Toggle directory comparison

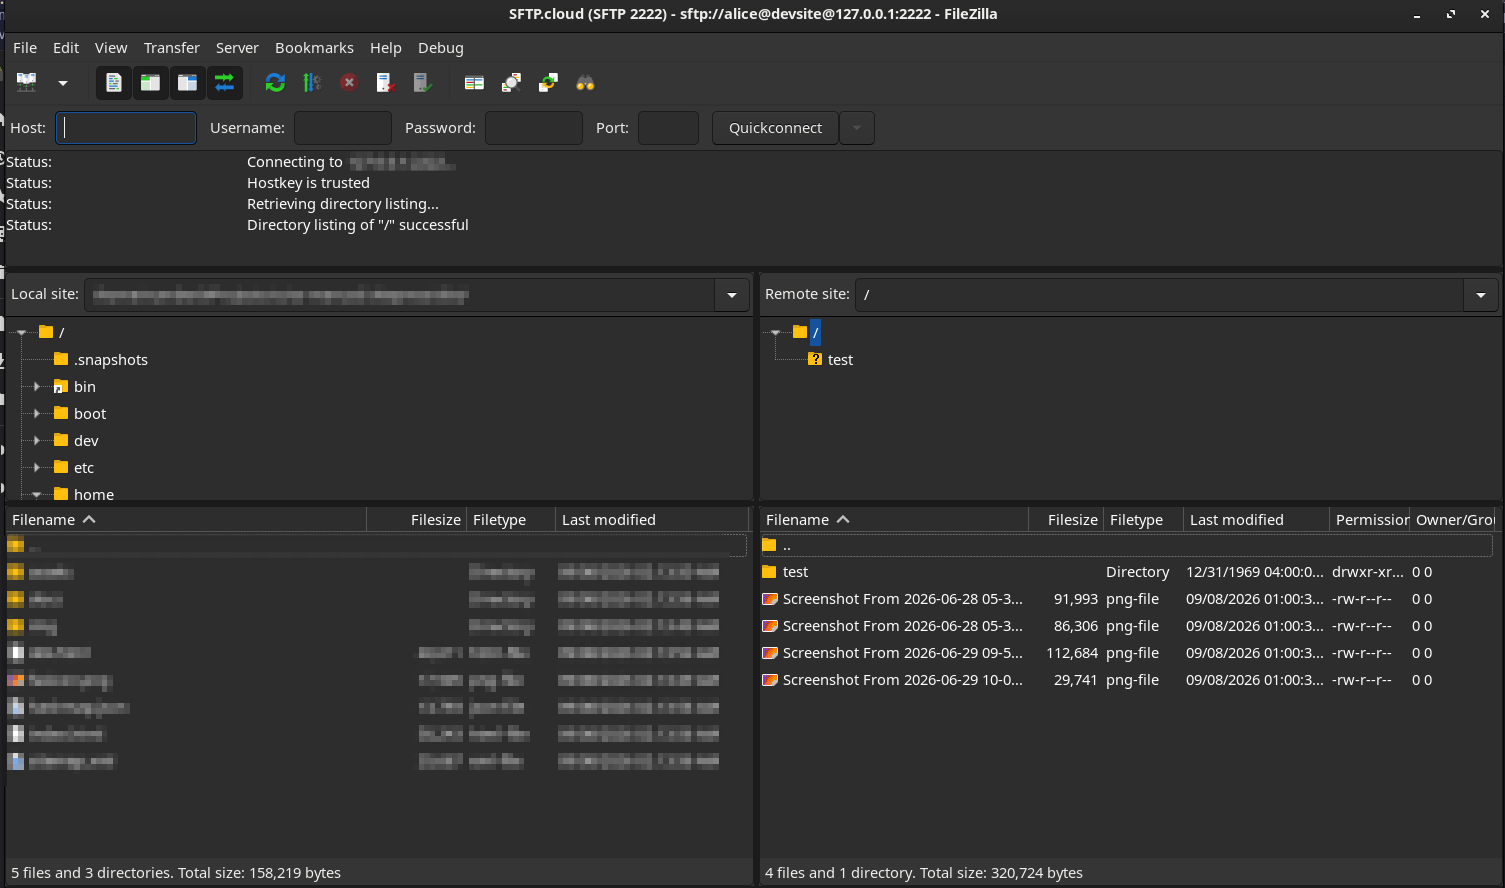pos(512,83)
